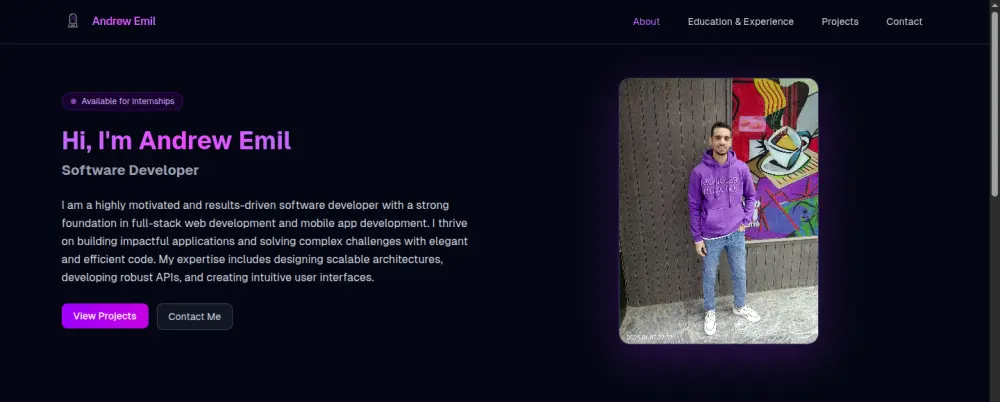Click the Software Developer subtitle
The image size is (1000, 402).
point(130,170)
